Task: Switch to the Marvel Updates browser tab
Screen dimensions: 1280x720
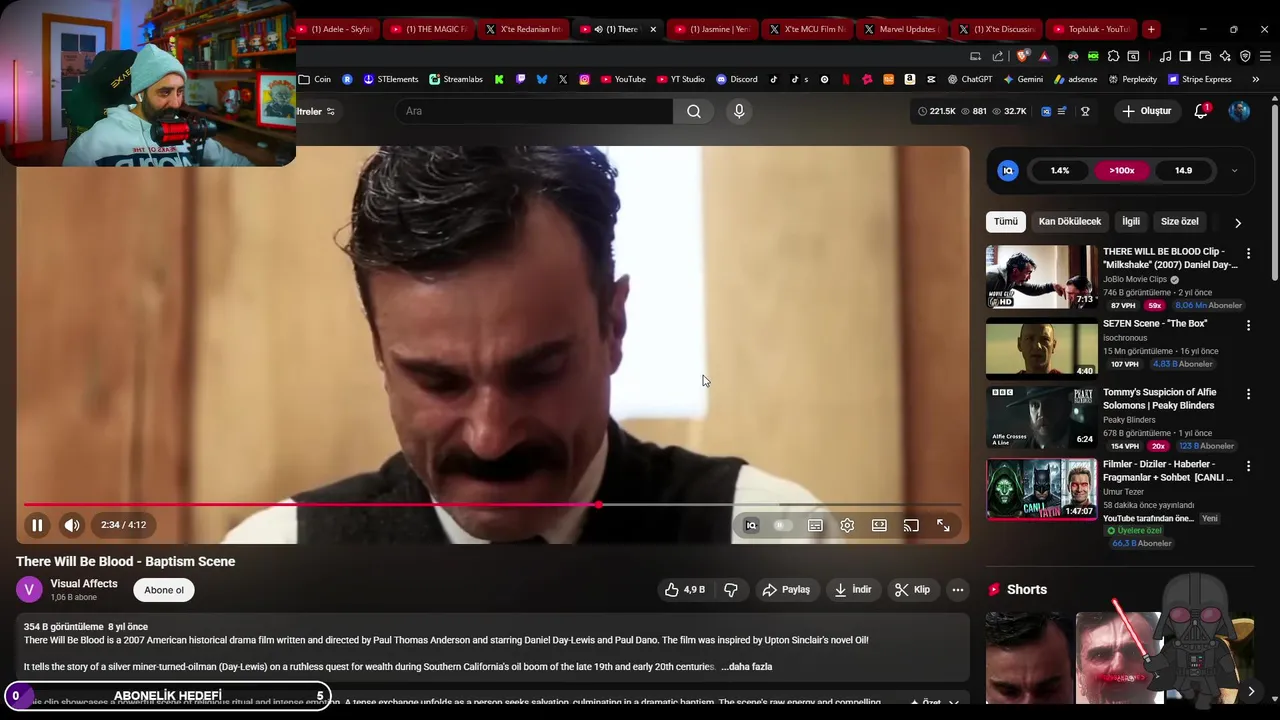Action: click(x=900, y=29)
